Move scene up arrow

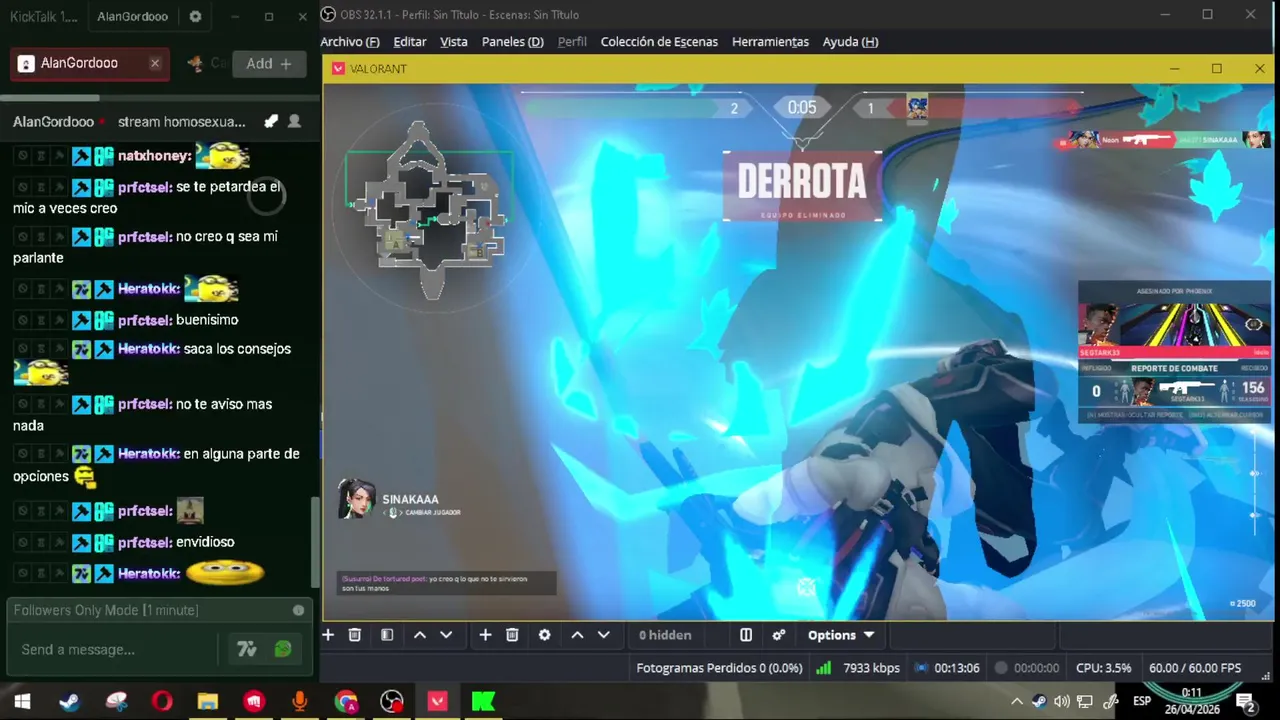pos(420,635)
